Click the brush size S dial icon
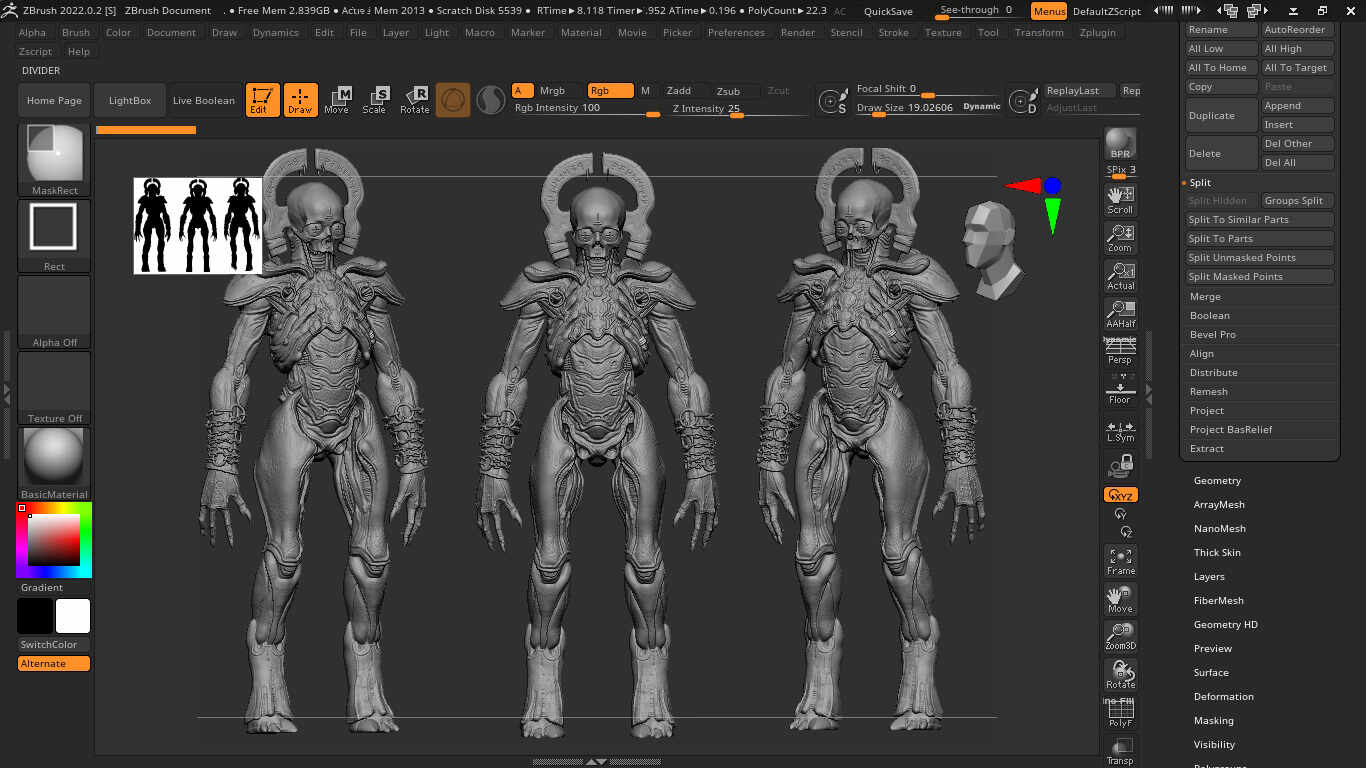Image resolution: width=1366 pixels, height=768 pixels. tap(833, 101)
